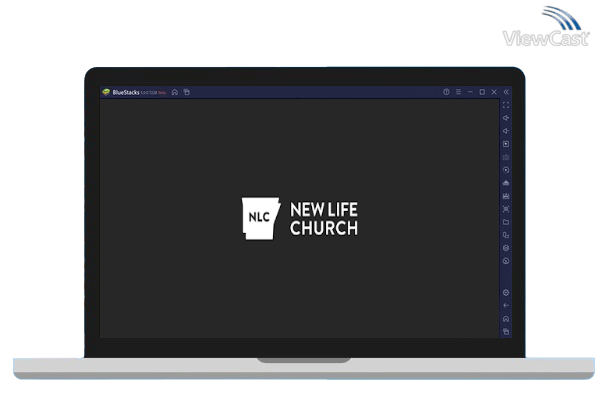Click the fifth icon in the right sidebar
The height and width of the screenshot is (414, 602).
pyautogui.click(x=506, y=157)
